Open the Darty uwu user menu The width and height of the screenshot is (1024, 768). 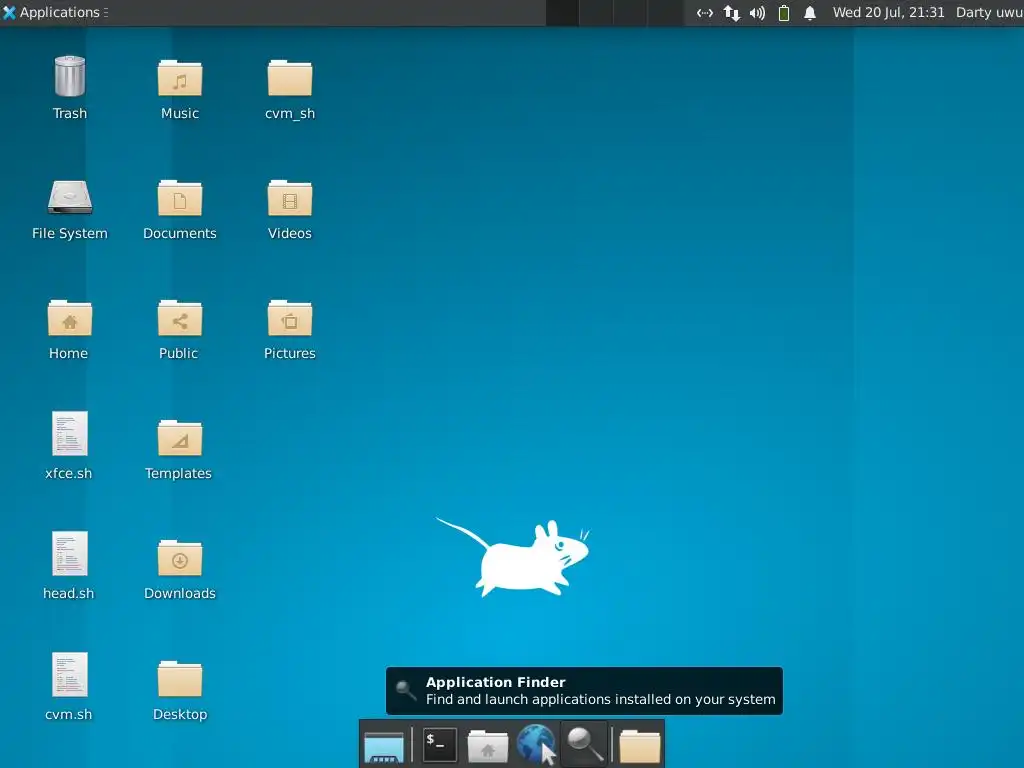pos(989,12)
